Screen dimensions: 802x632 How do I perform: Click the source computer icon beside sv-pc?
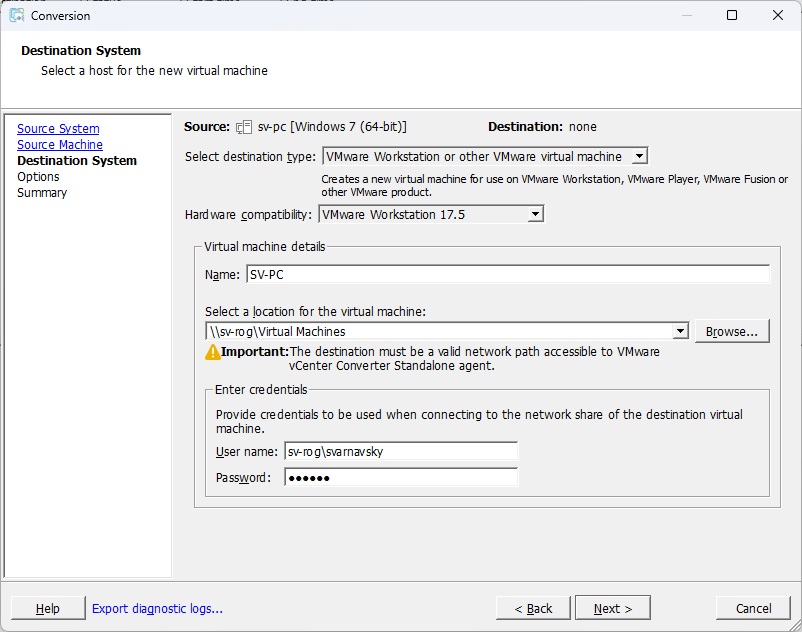(x=244, y=127)
